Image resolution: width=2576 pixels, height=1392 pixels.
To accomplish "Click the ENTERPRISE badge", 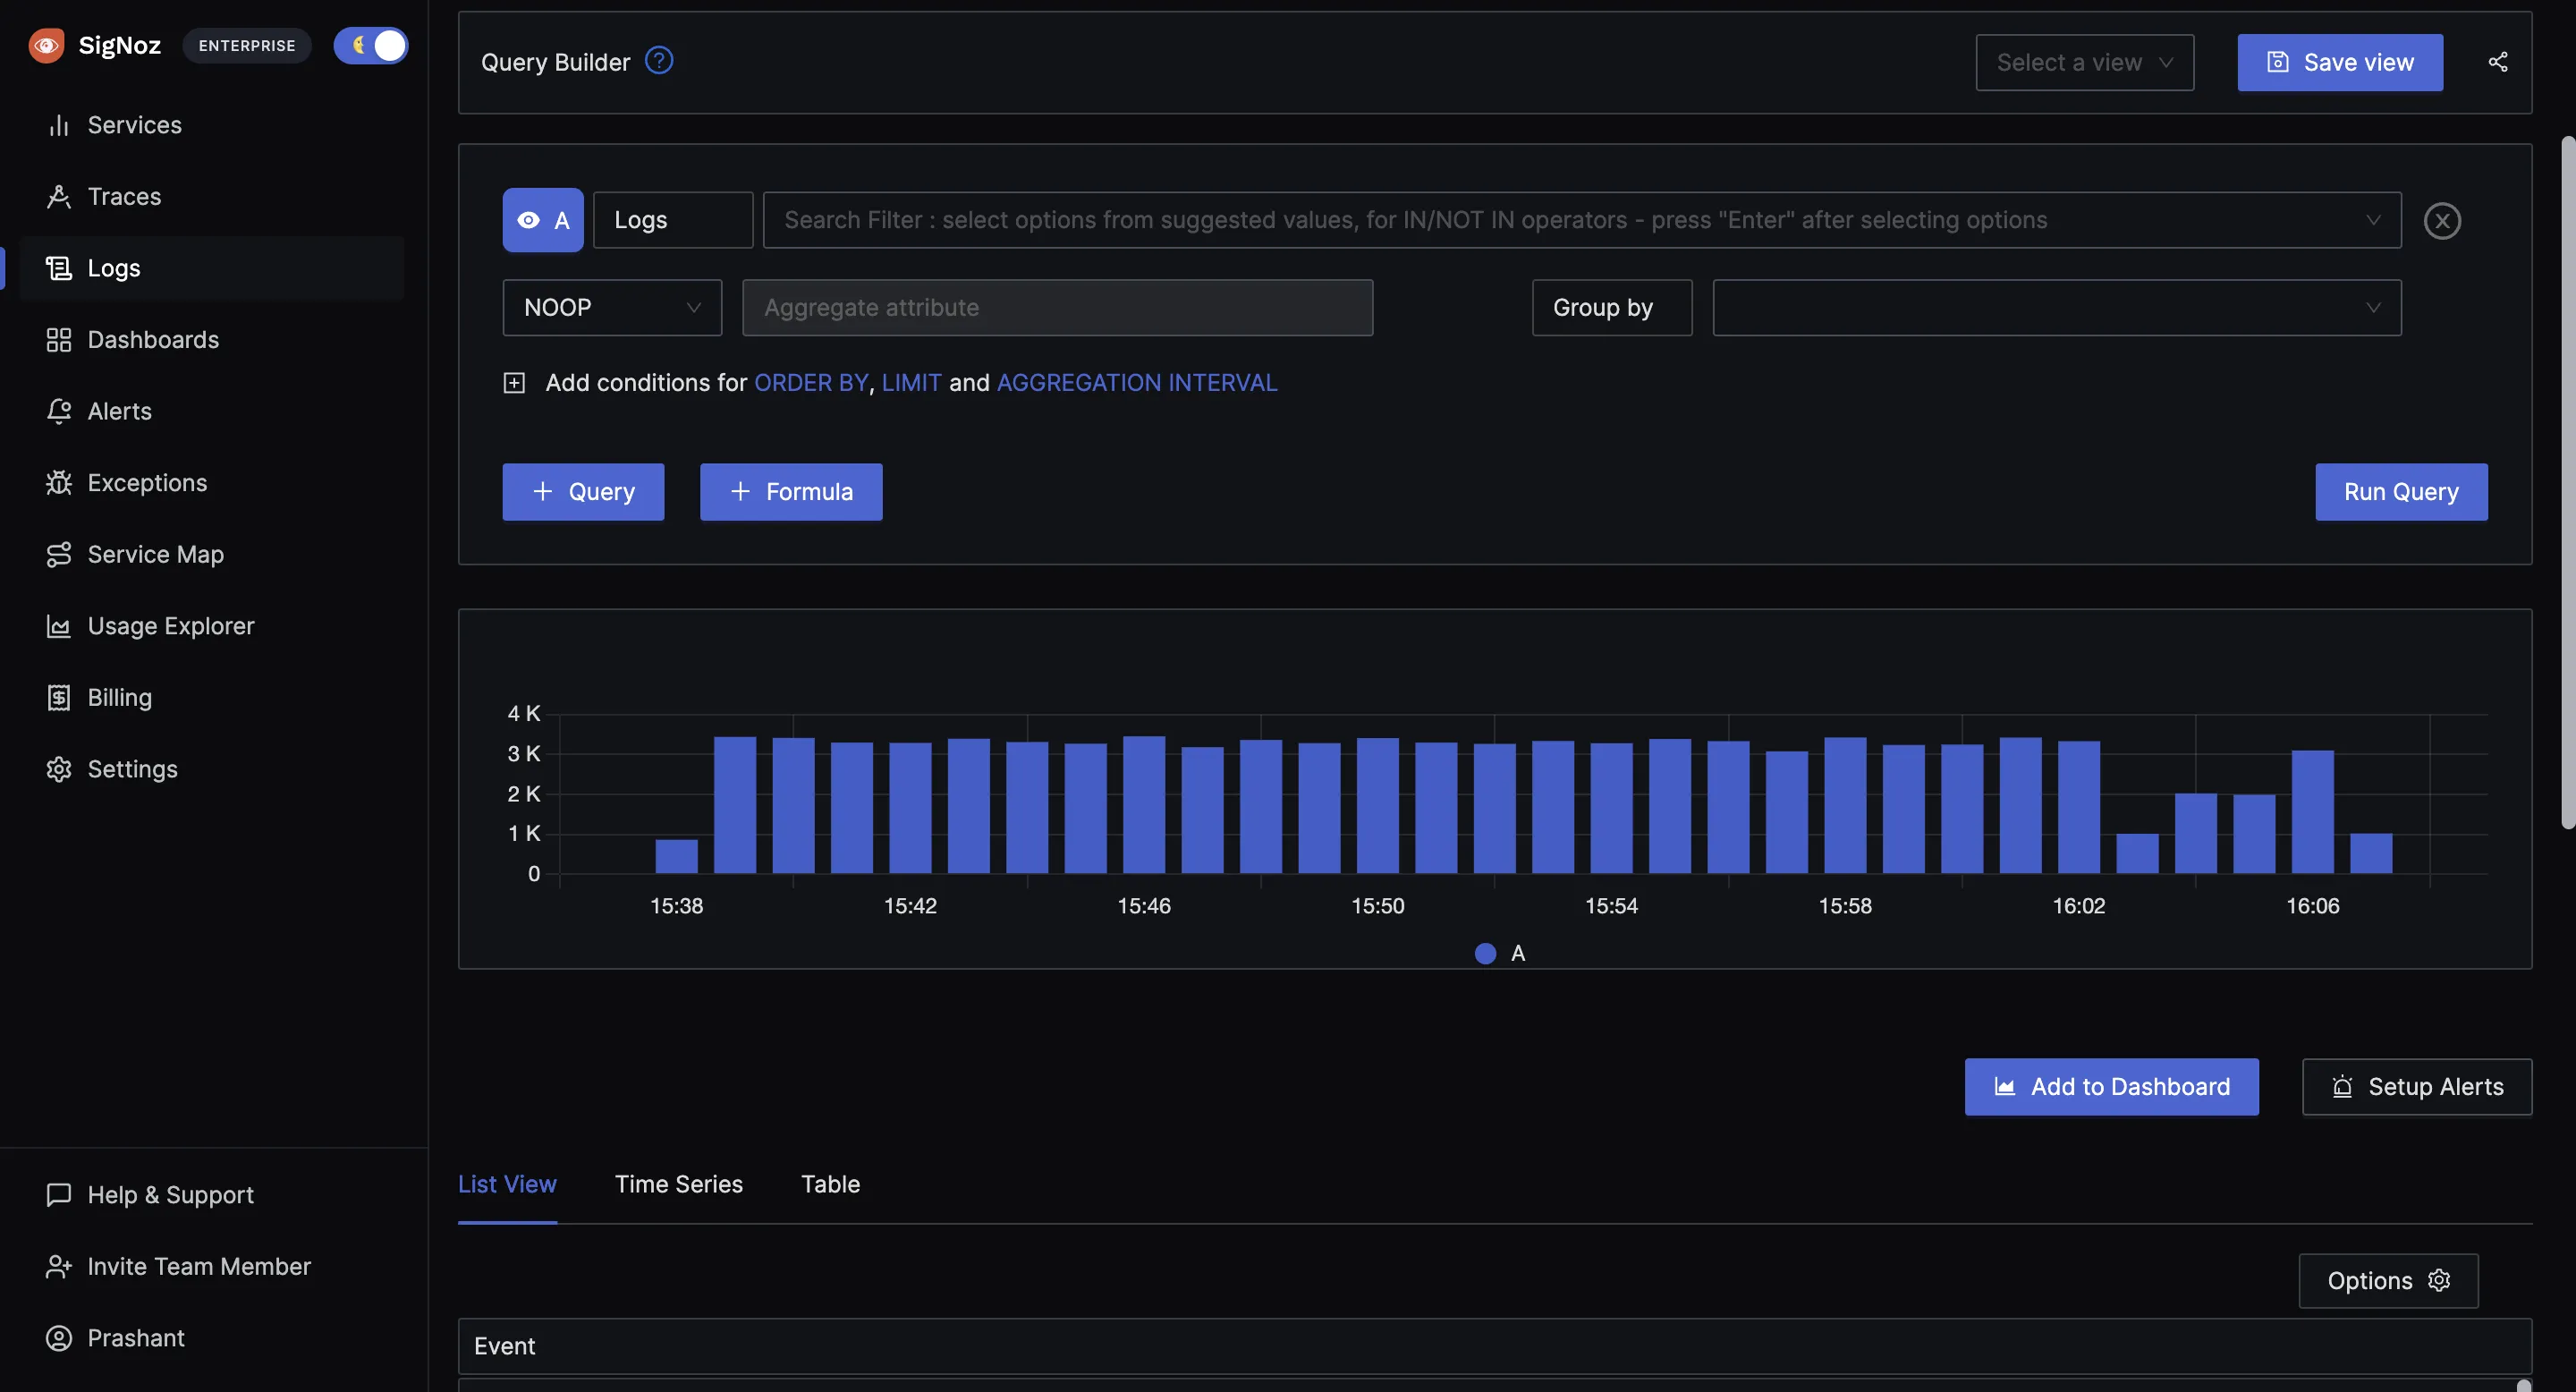I will (x=247, y=45).
